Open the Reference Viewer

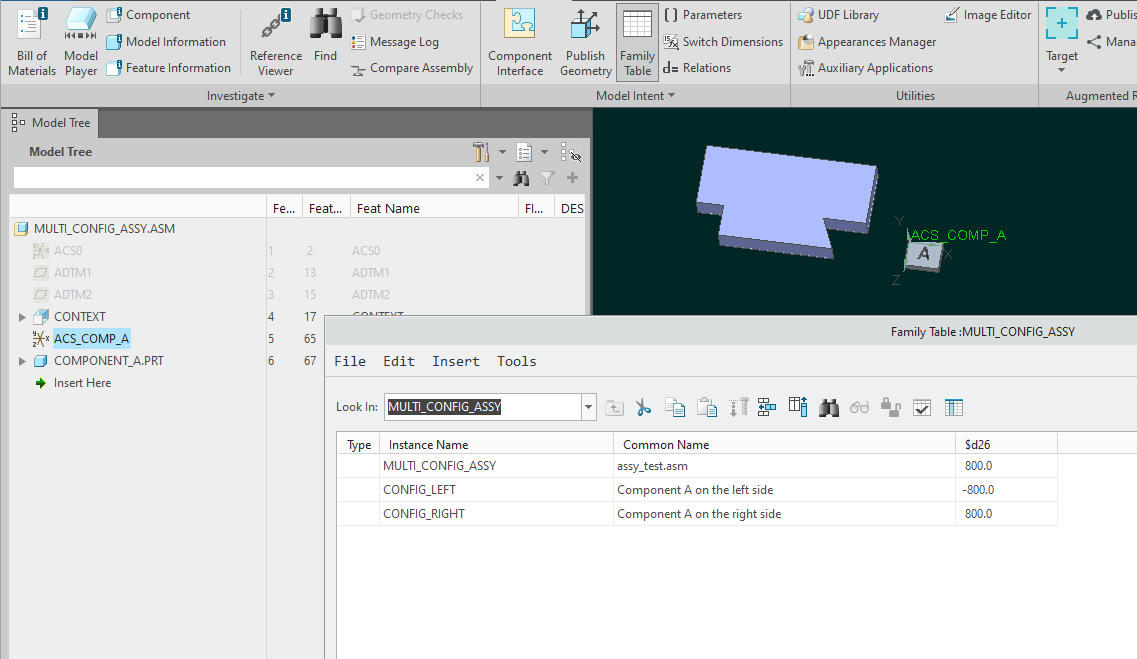pyautogui.click(x=275, y=42)
